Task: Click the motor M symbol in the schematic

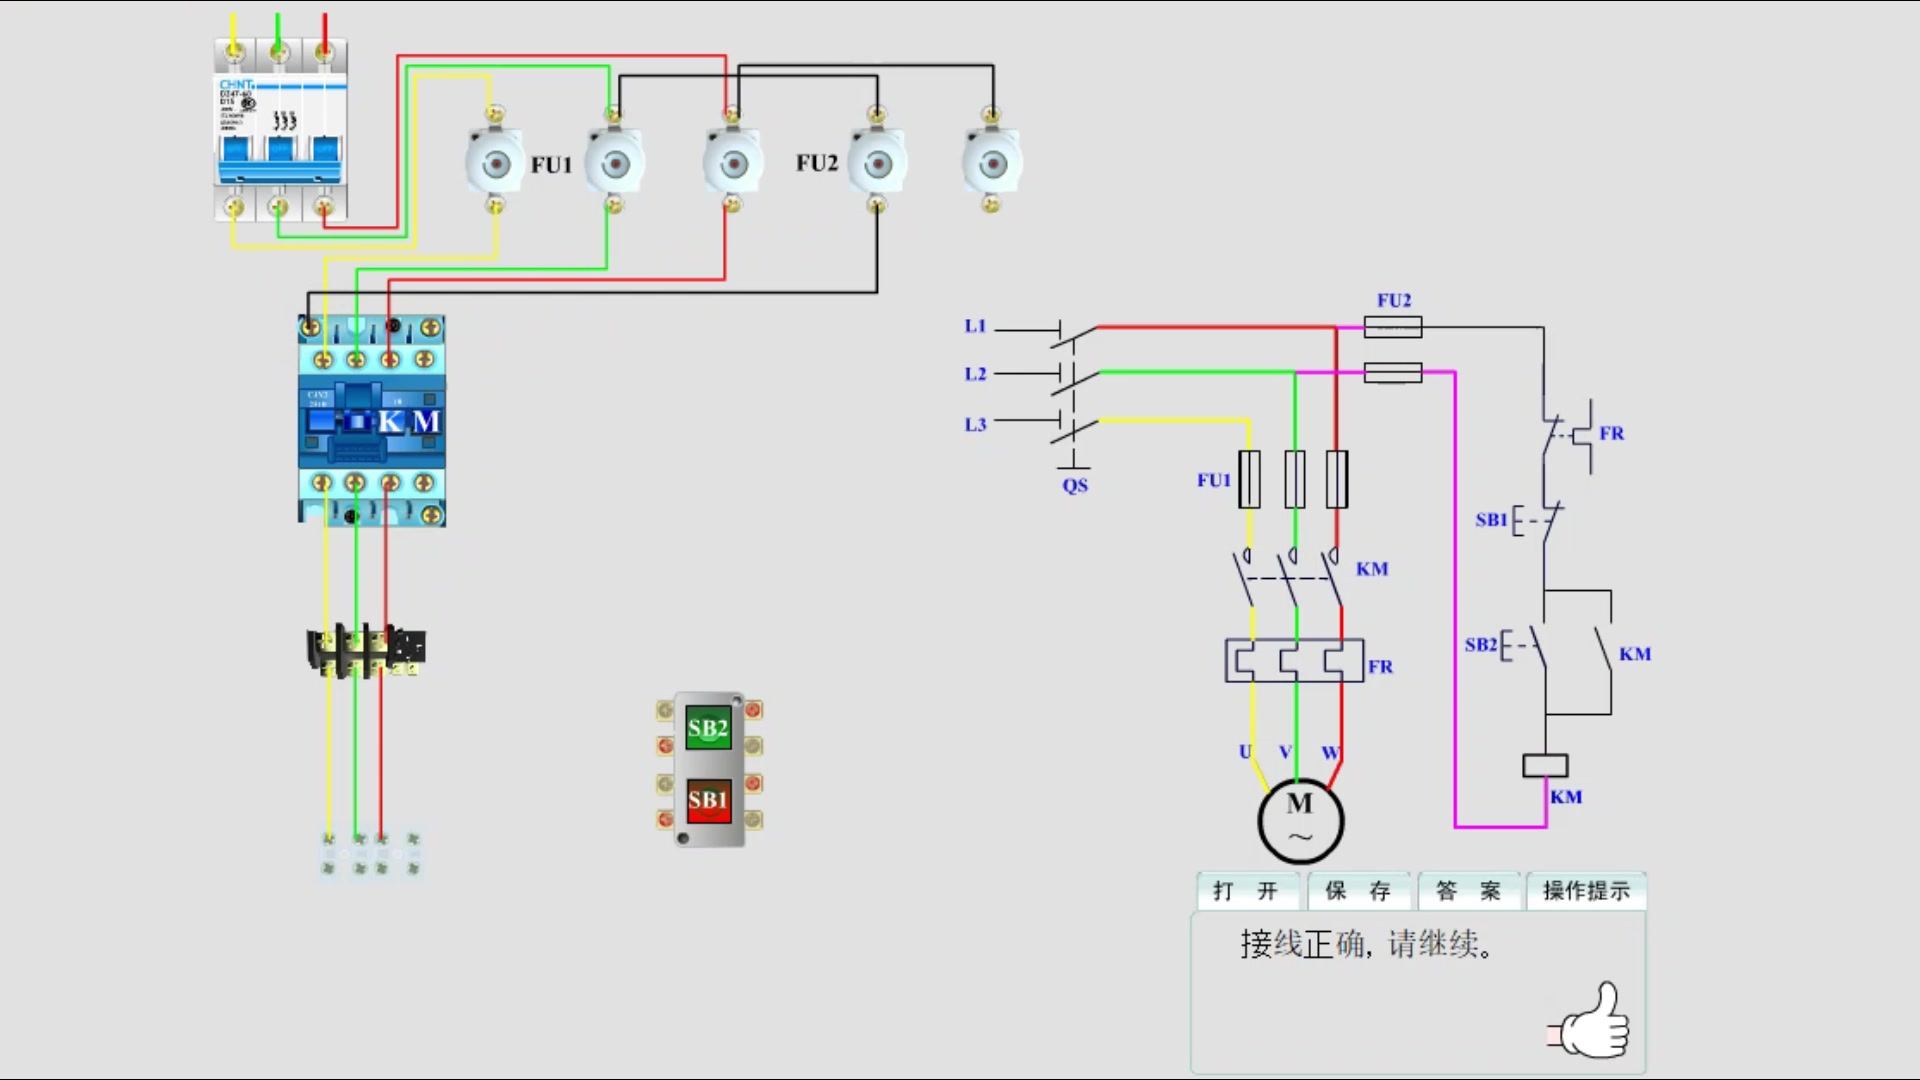Action: pyautogui.click(x=1300, y=821)
